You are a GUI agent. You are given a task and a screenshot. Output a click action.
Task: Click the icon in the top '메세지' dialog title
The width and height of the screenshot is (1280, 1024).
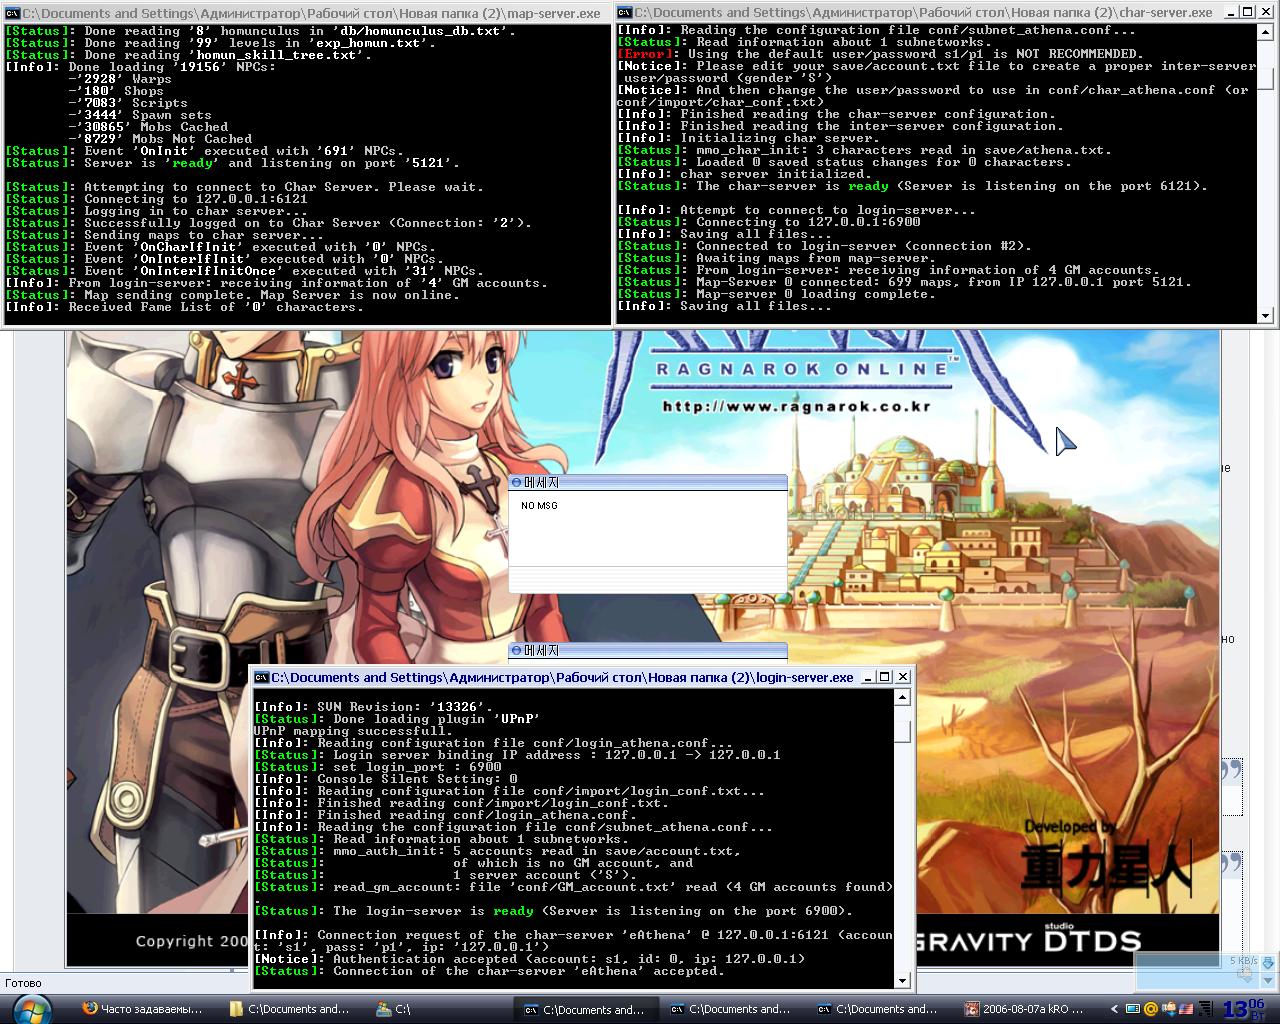[516, 482]
